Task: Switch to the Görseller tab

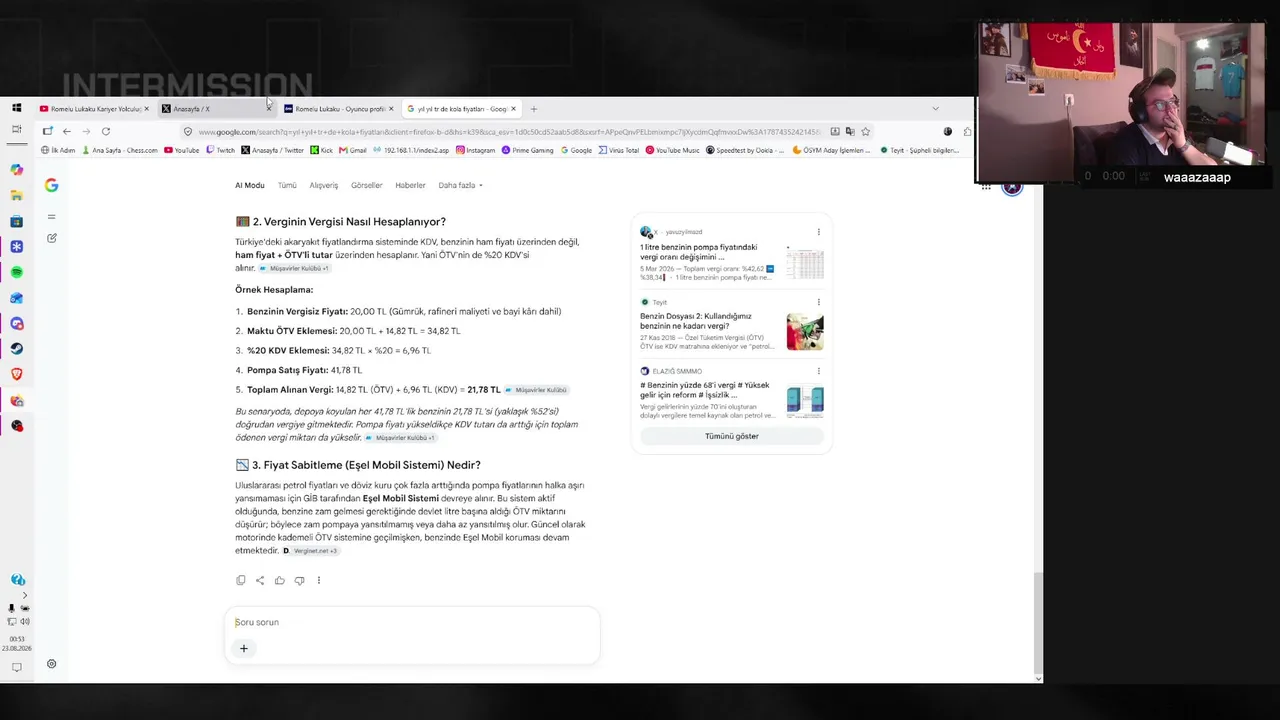Action: (x=367, y=185)
